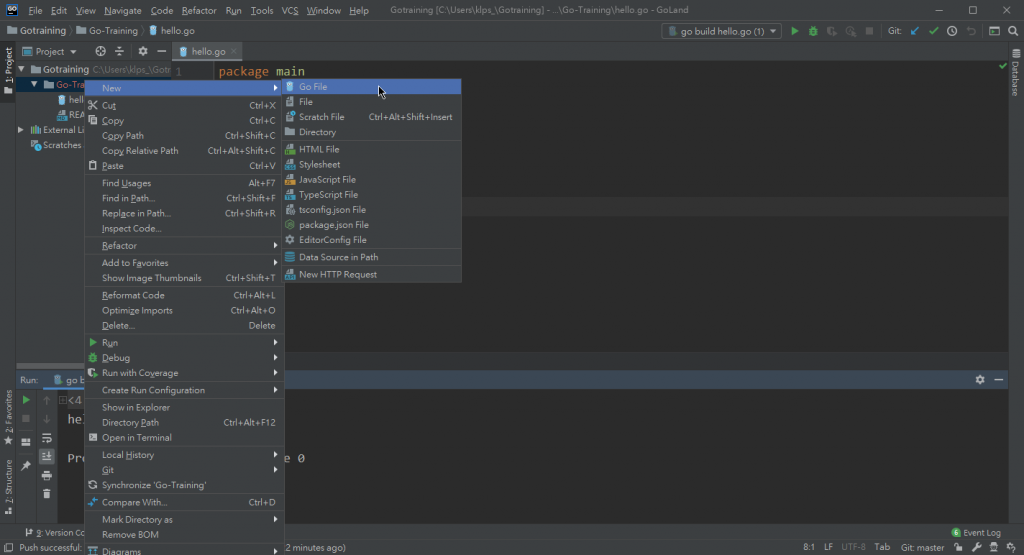The image size is (1024, 555).
Task: Choose Reformat Code
Action: (184, 295)
